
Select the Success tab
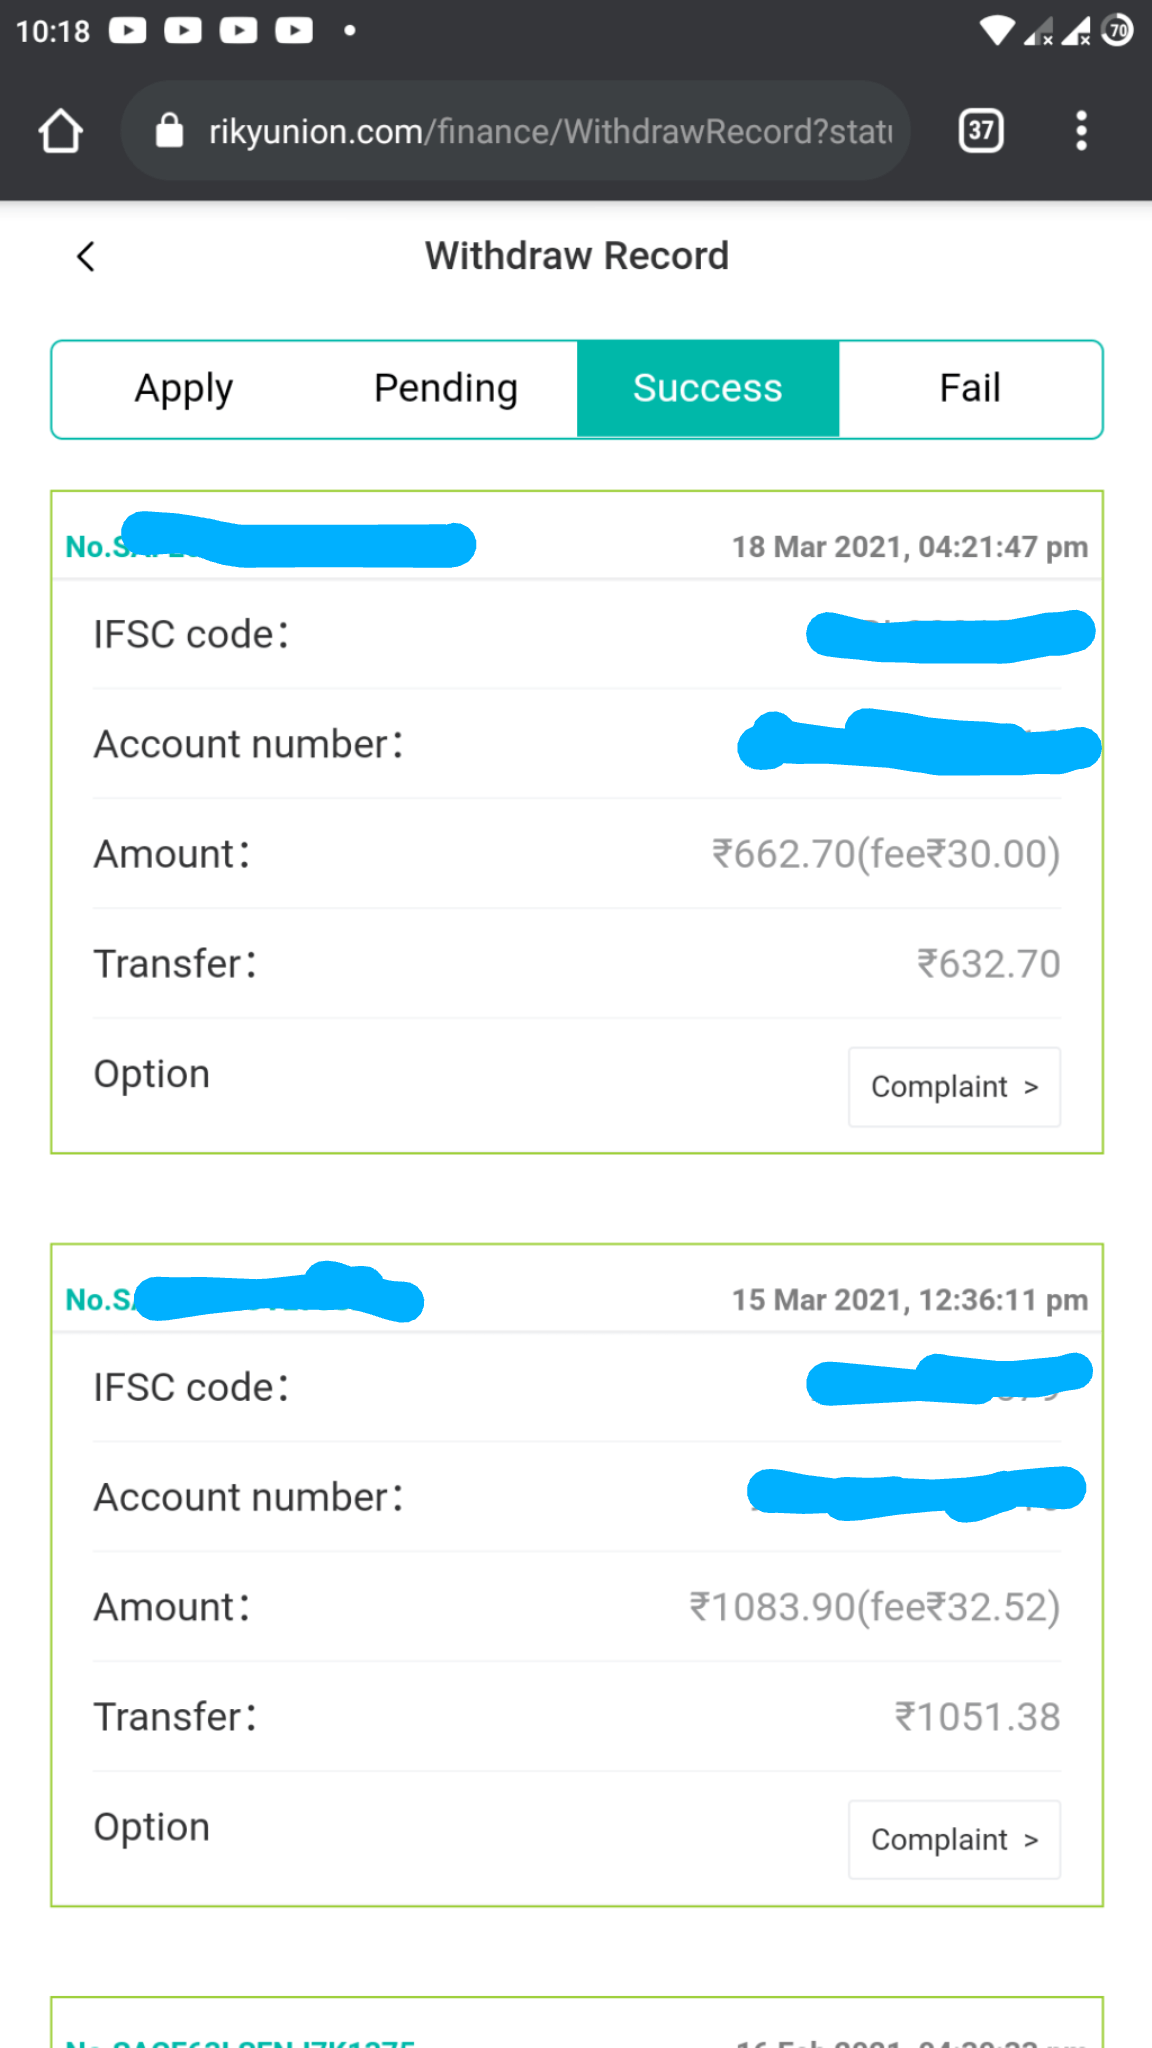[708, 388]
